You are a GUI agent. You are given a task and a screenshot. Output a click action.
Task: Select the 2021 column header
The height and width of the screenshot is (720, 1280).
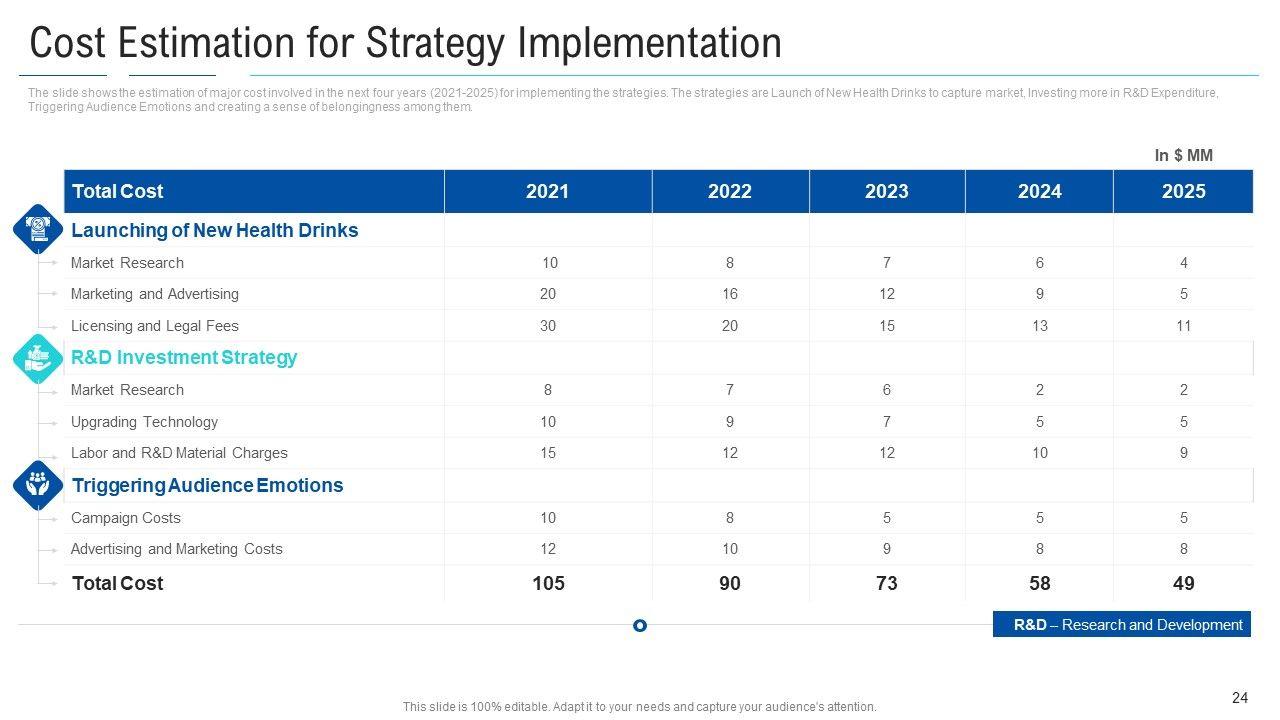point(548,191)
